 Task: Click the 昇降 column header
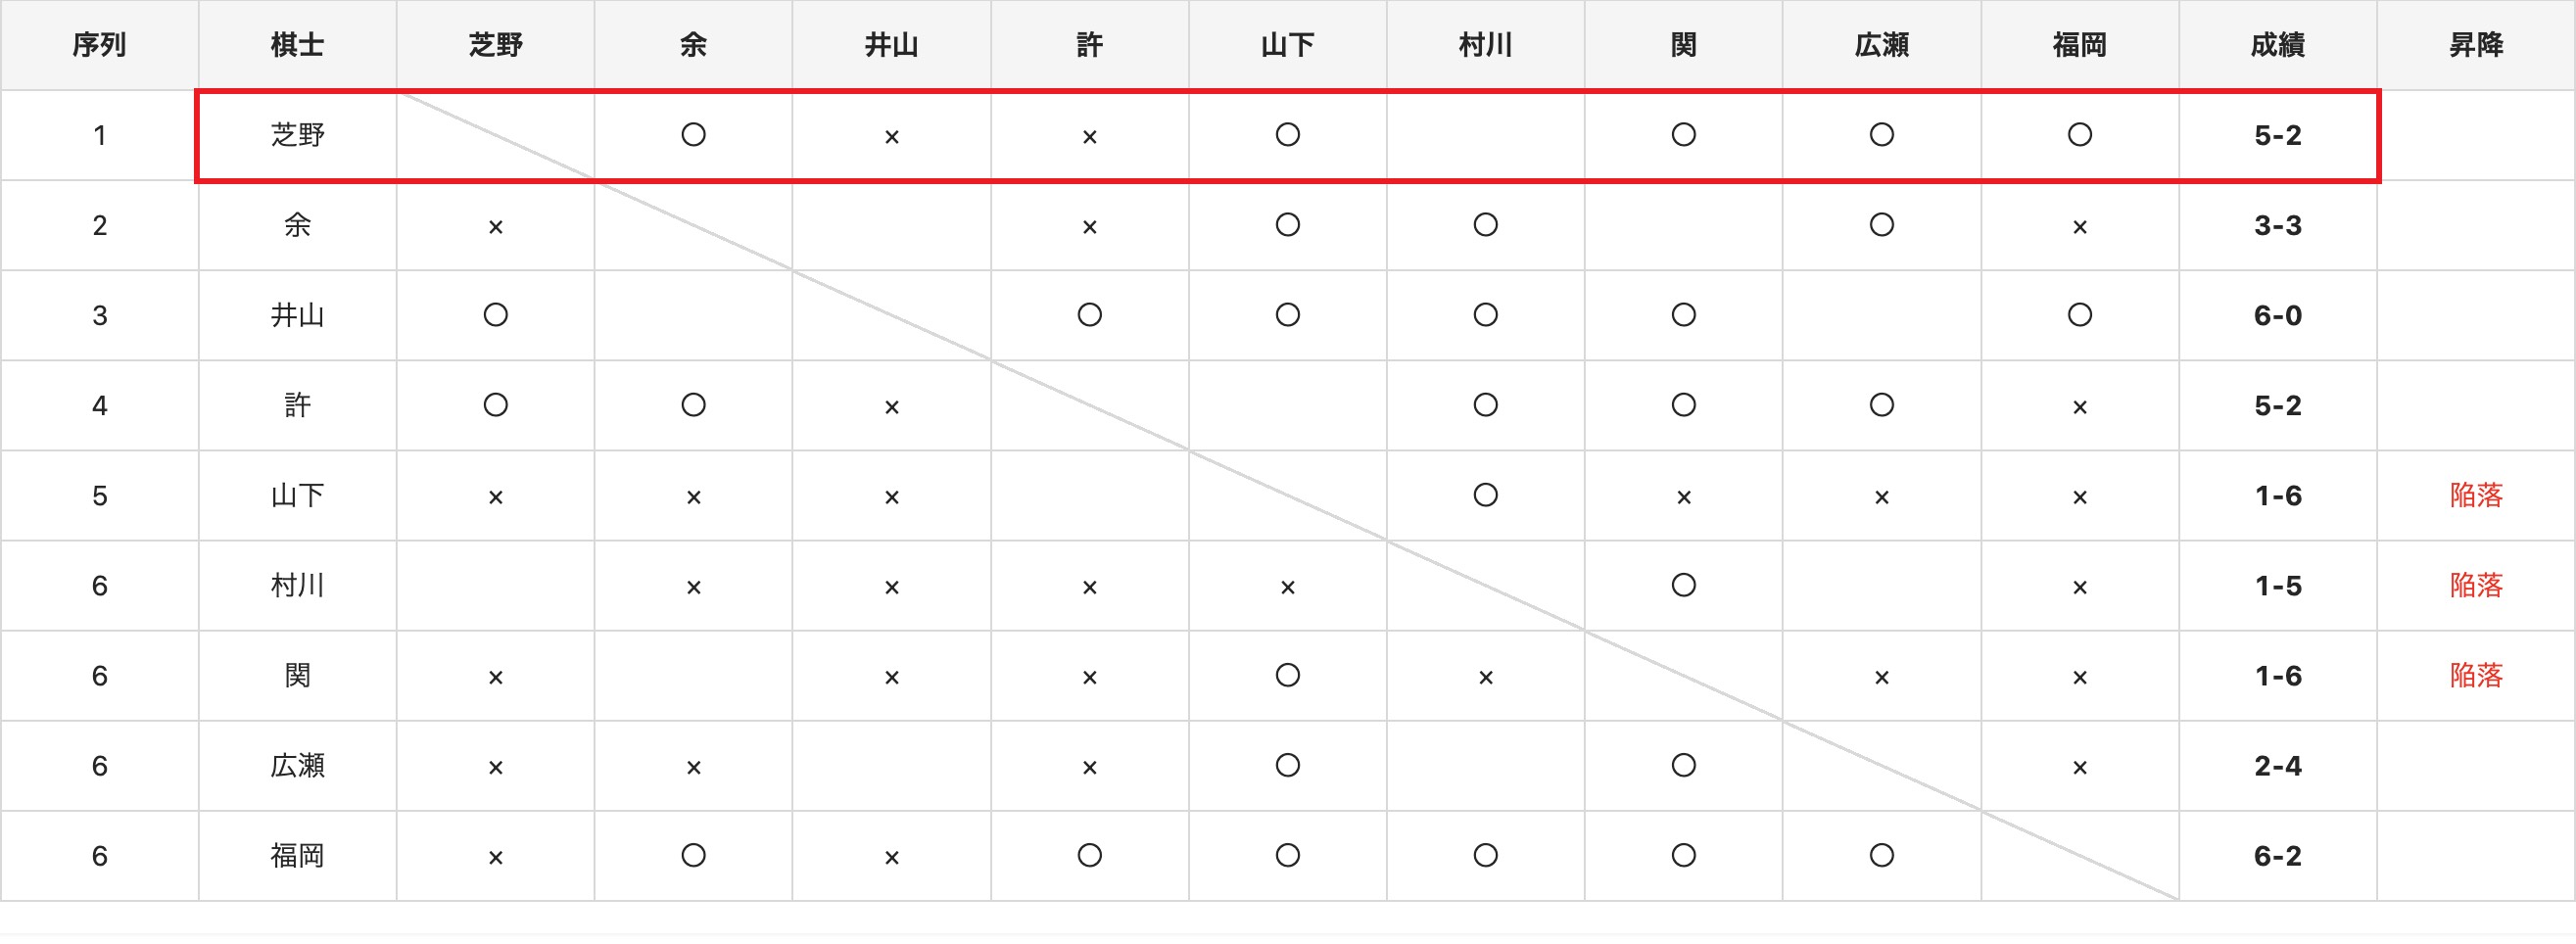point(2475,45)
